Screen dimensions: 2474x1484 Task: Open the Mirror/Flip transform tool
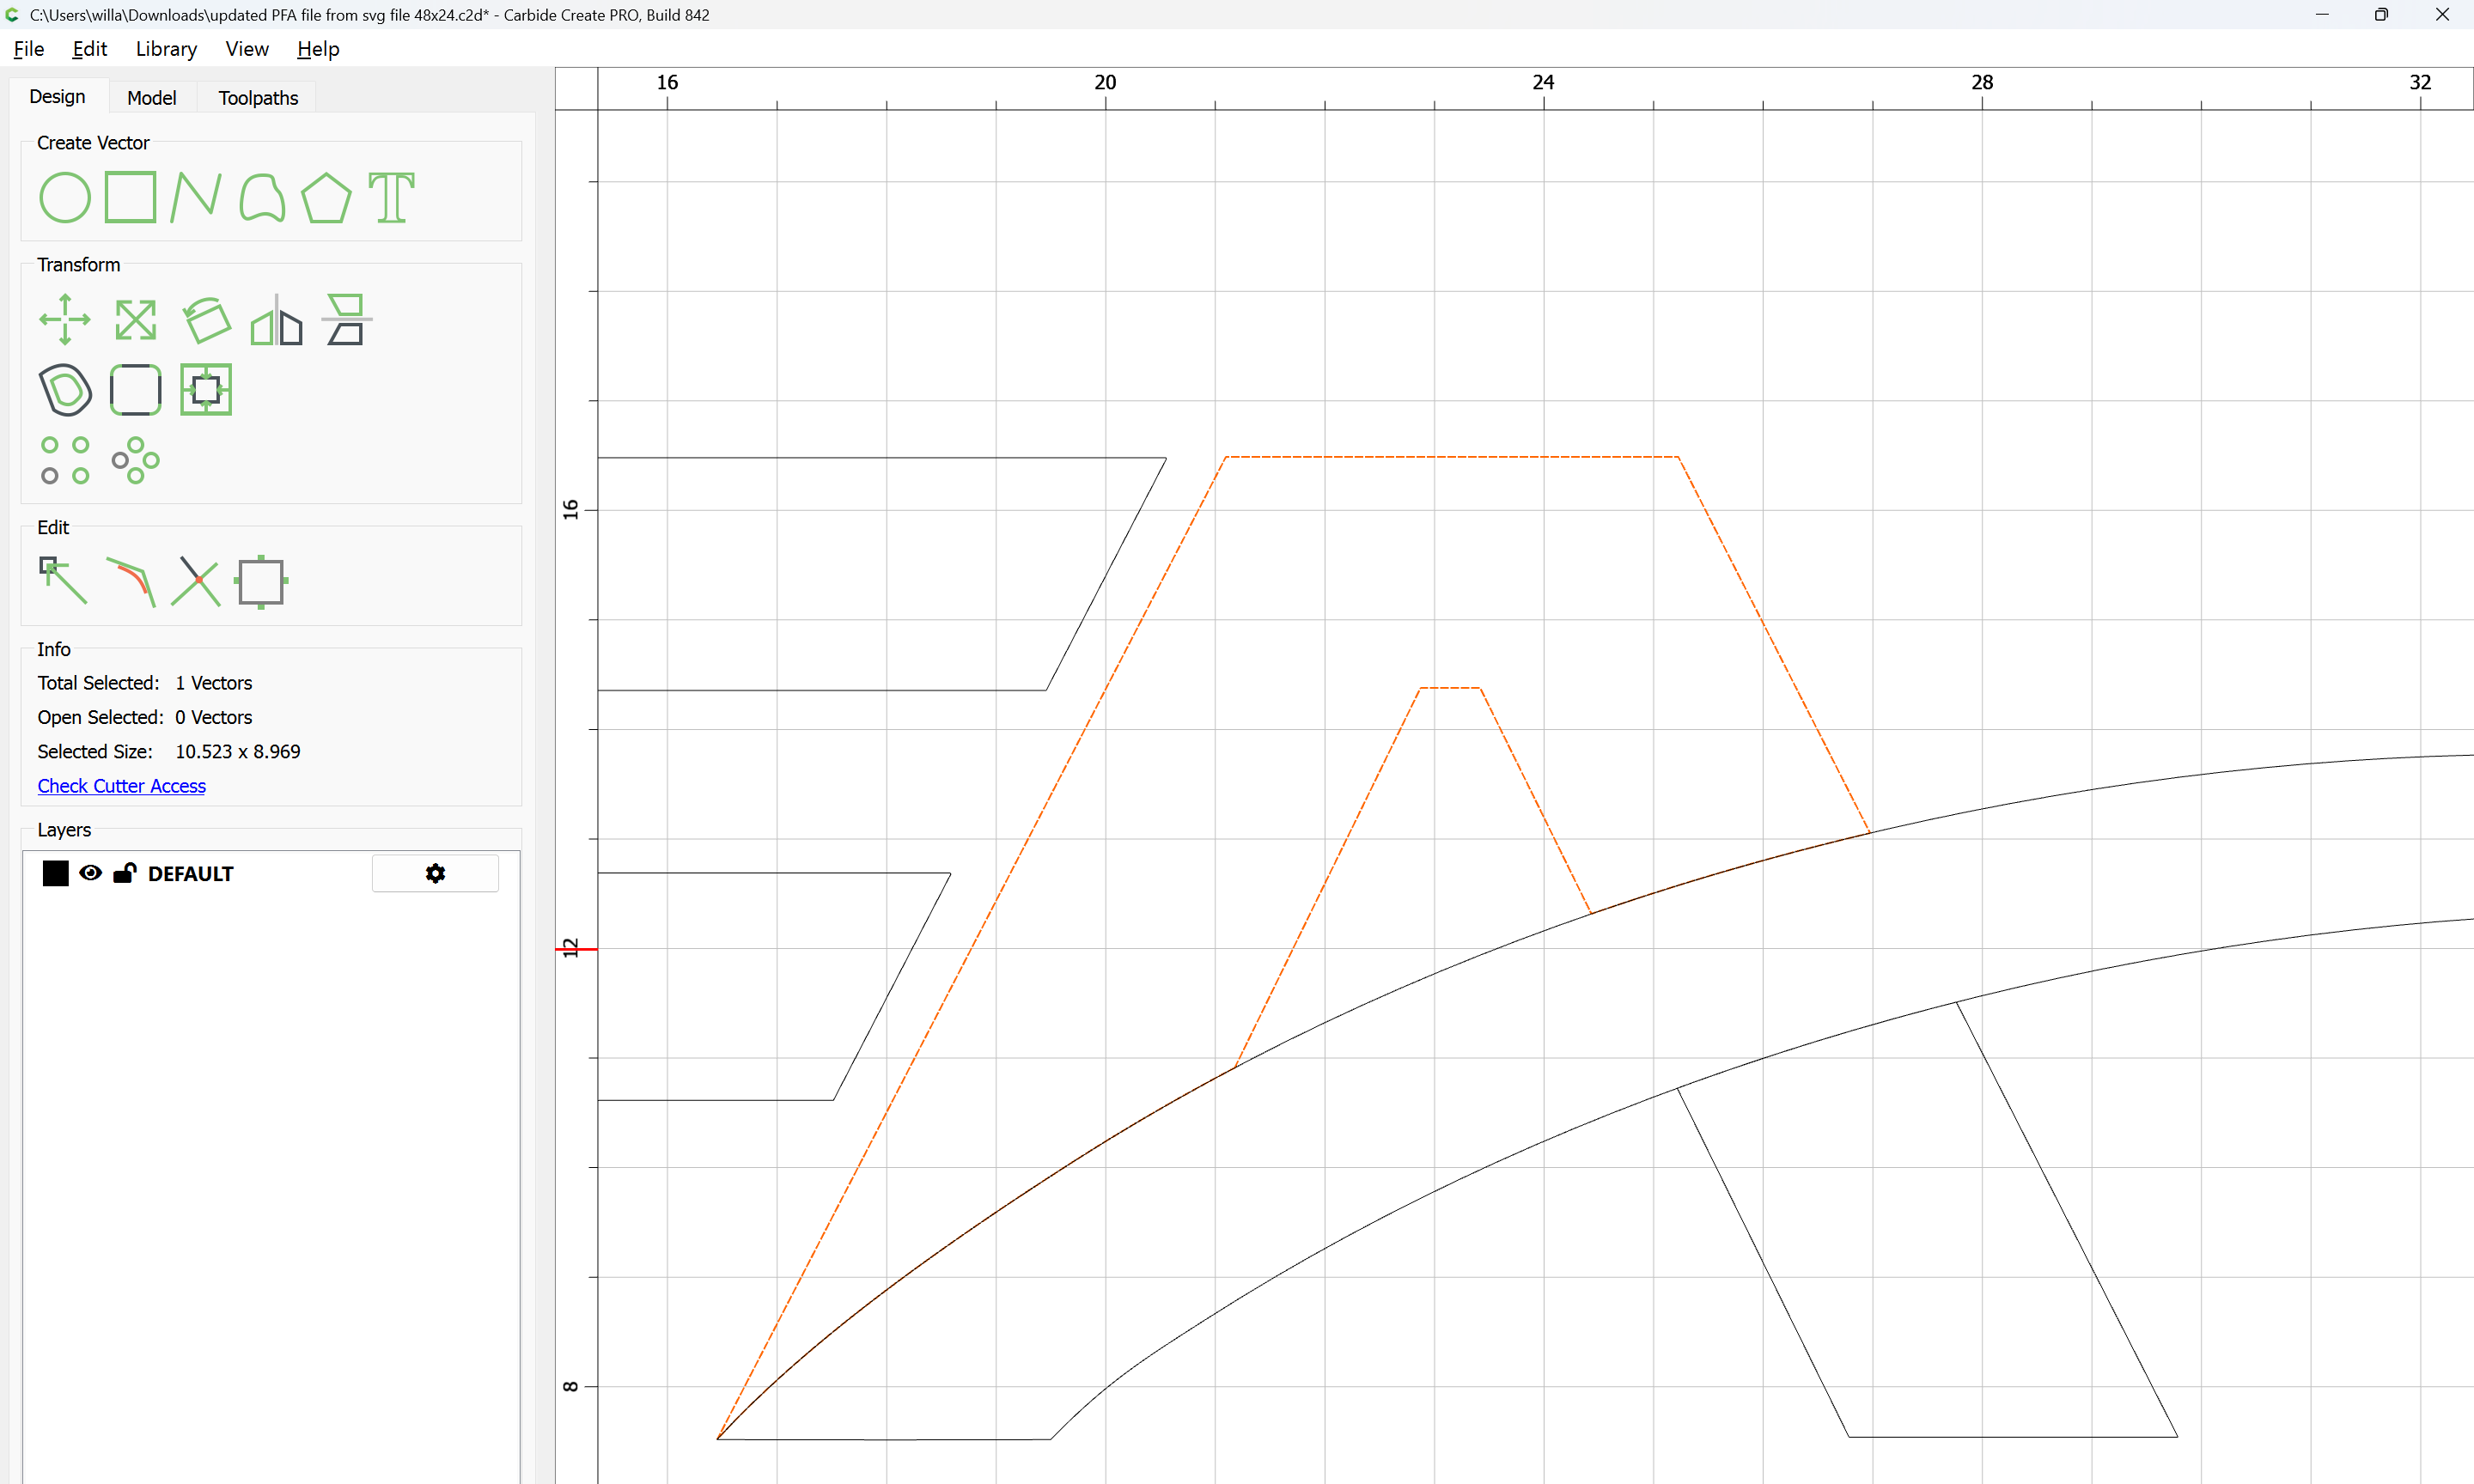point(276,320)
